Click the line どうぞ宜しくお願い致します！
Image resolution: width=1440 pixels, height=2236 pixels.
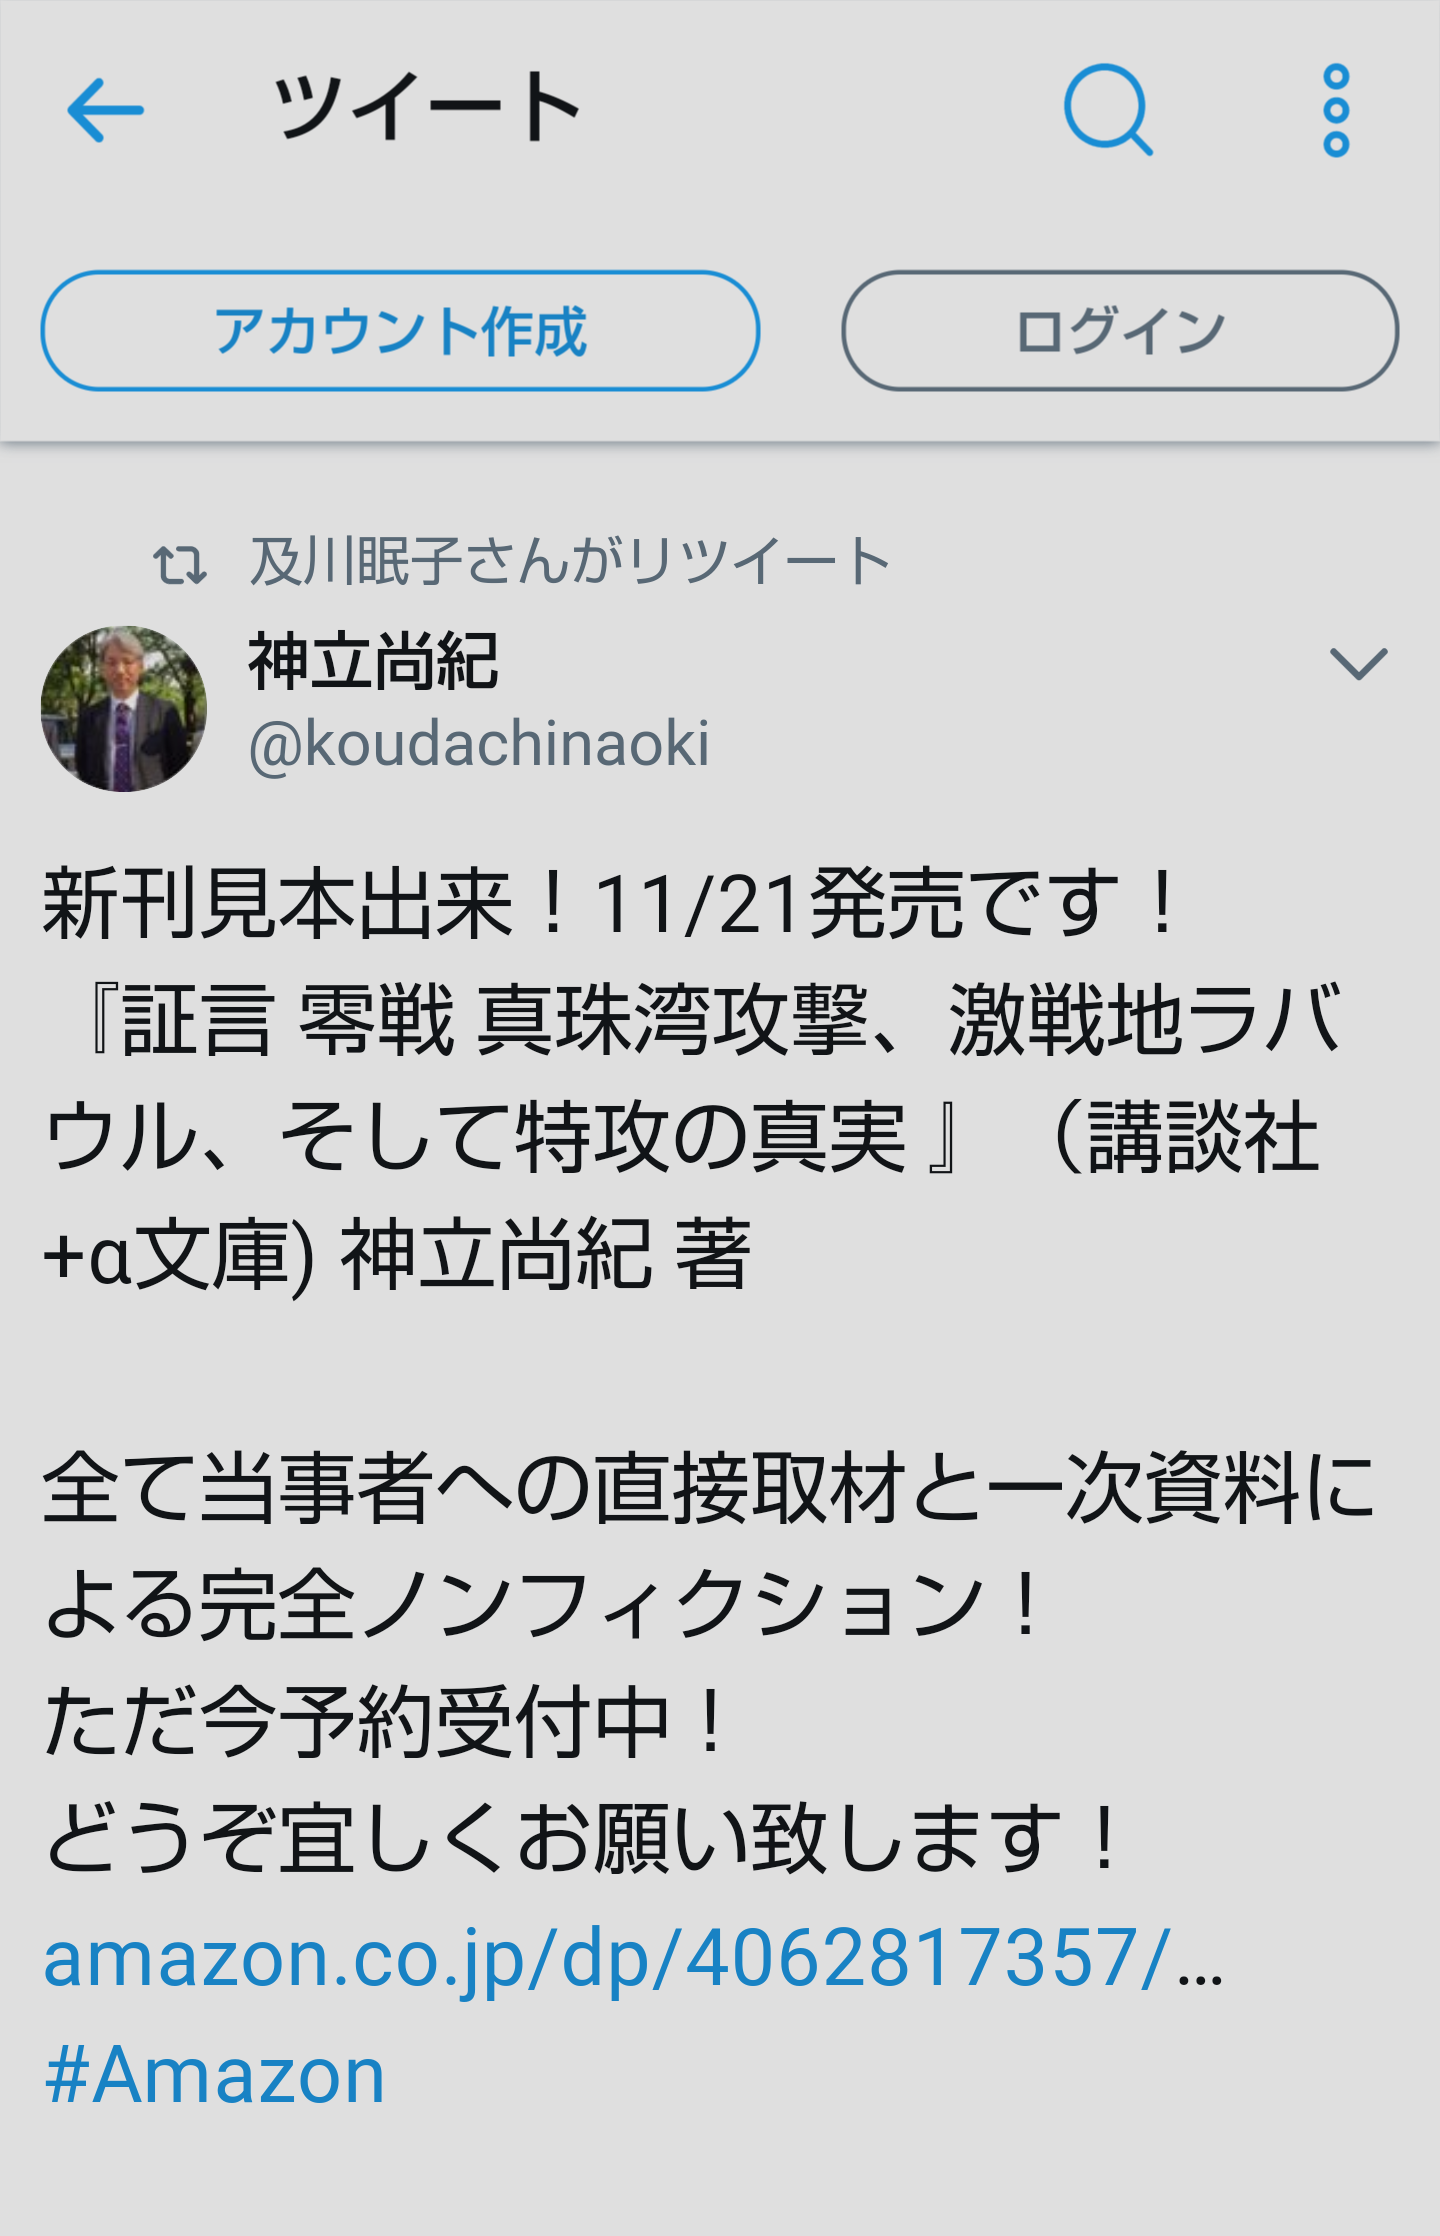583,1838
